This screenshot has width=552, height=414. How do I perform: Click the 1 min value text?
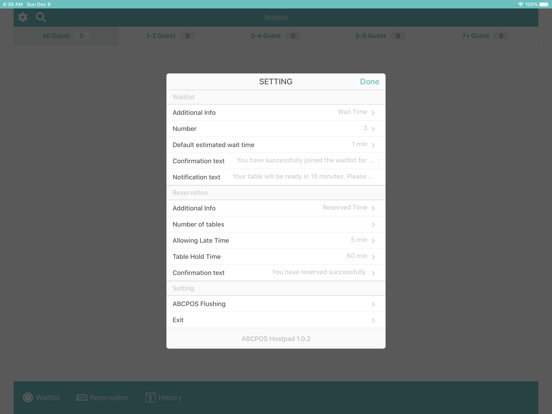(x=359, y=144)
